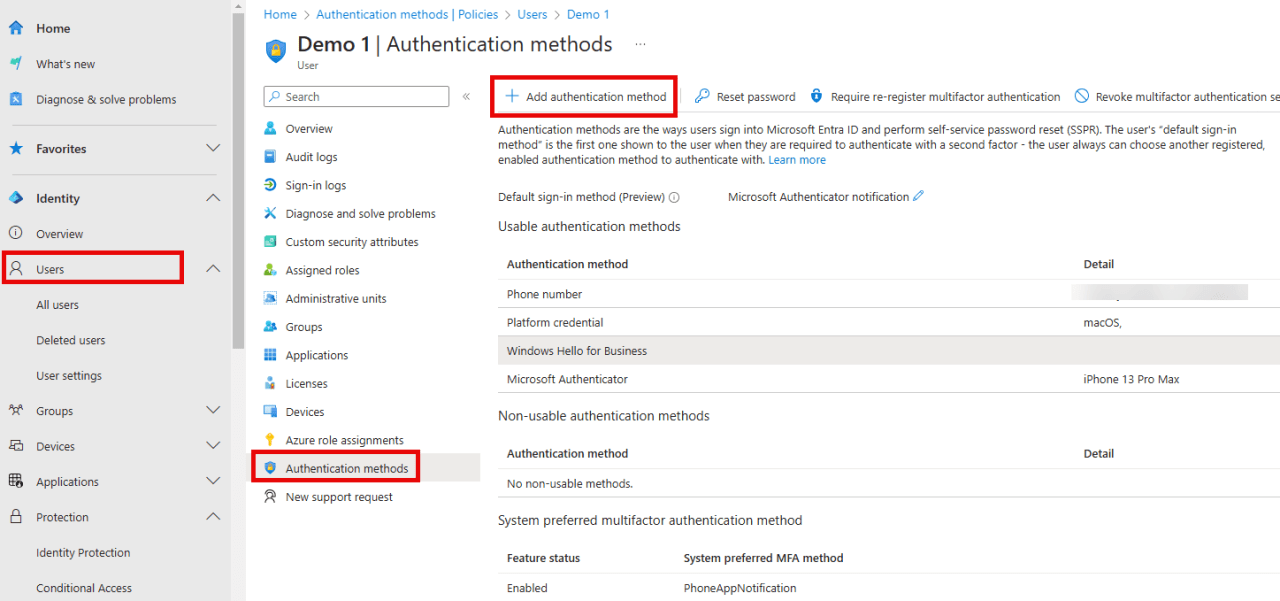The height and width of the screenshot is (601, 1280).
Task: Click the Azure role assignments key icon
Action: 269,440
